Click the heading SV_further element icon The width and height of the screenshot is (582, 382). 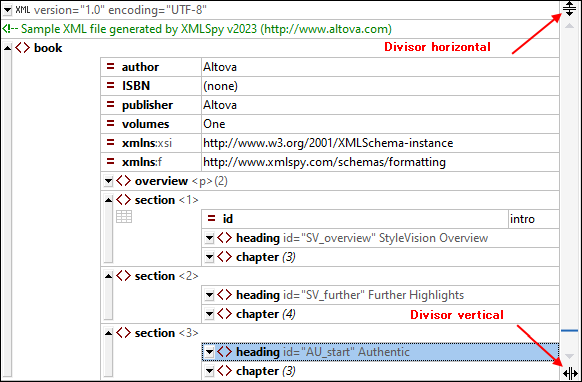point(225,295)
